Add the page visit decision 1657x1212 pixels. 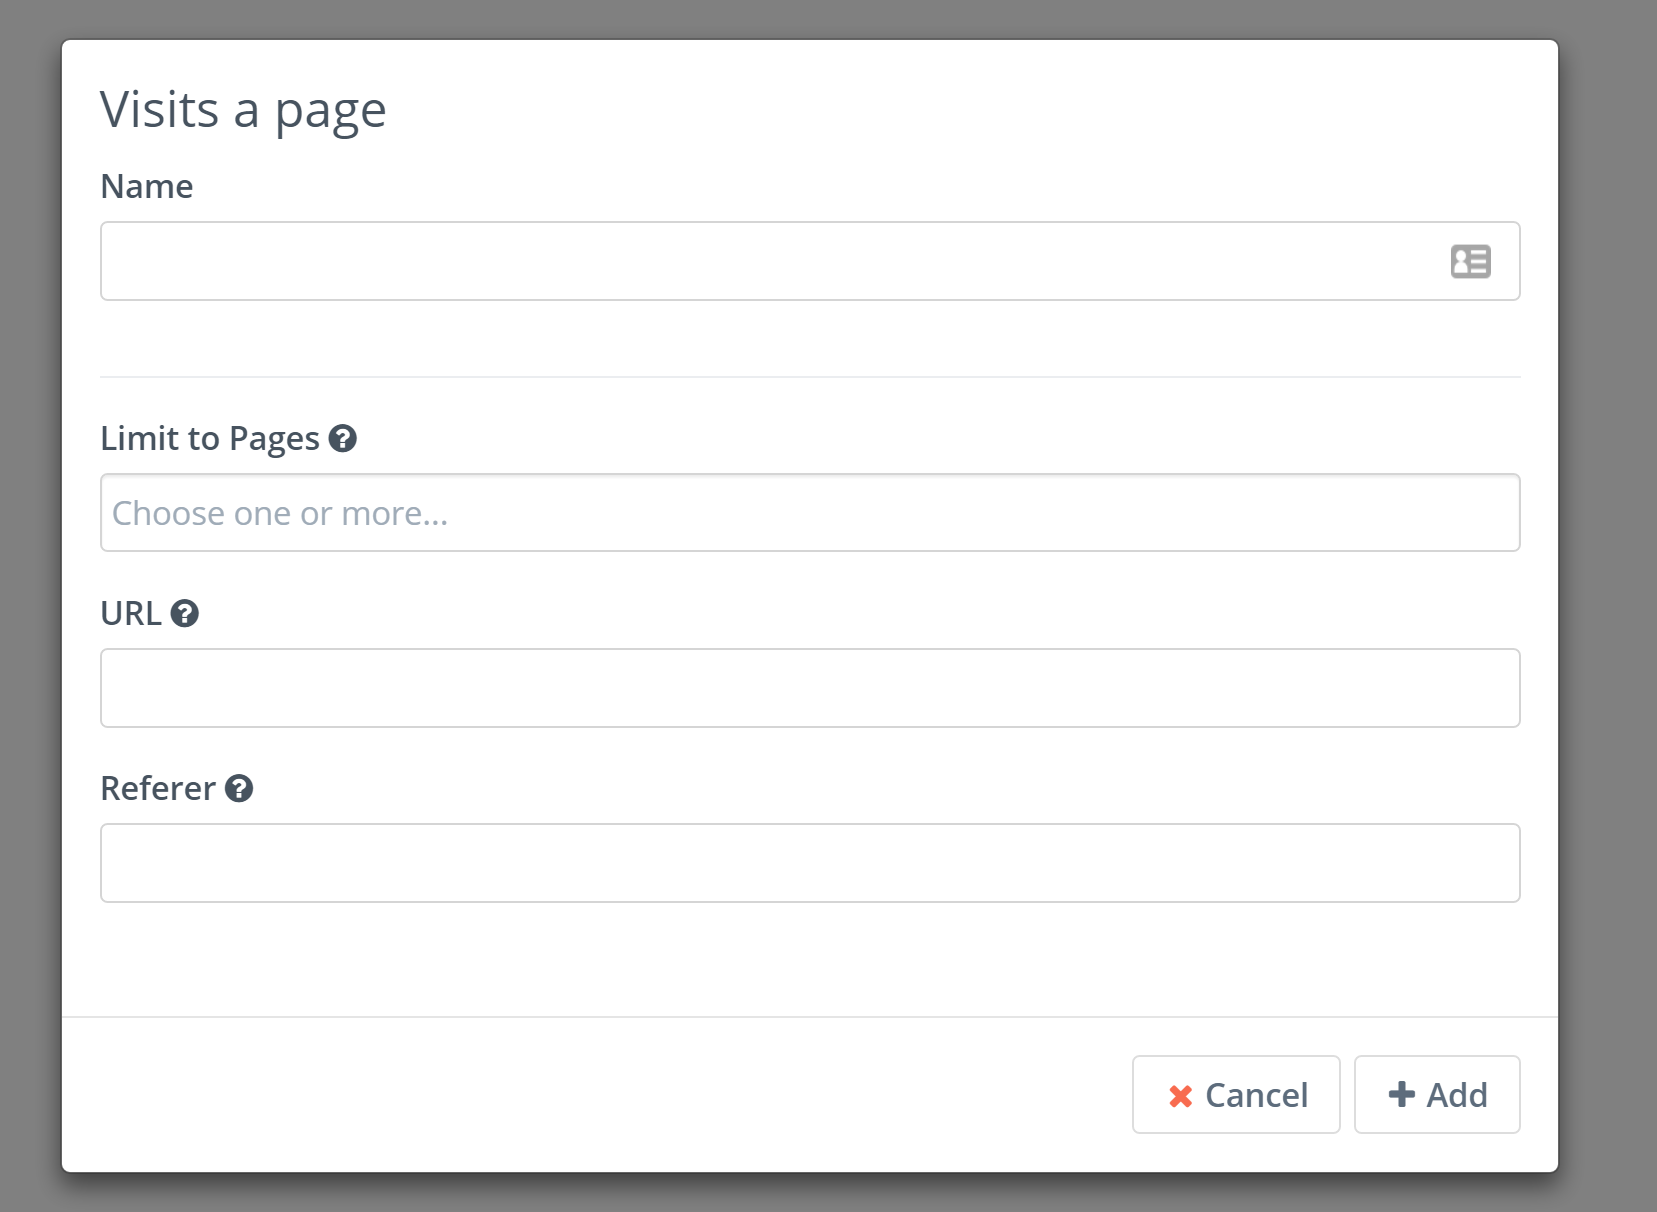click(1437, 1095)
